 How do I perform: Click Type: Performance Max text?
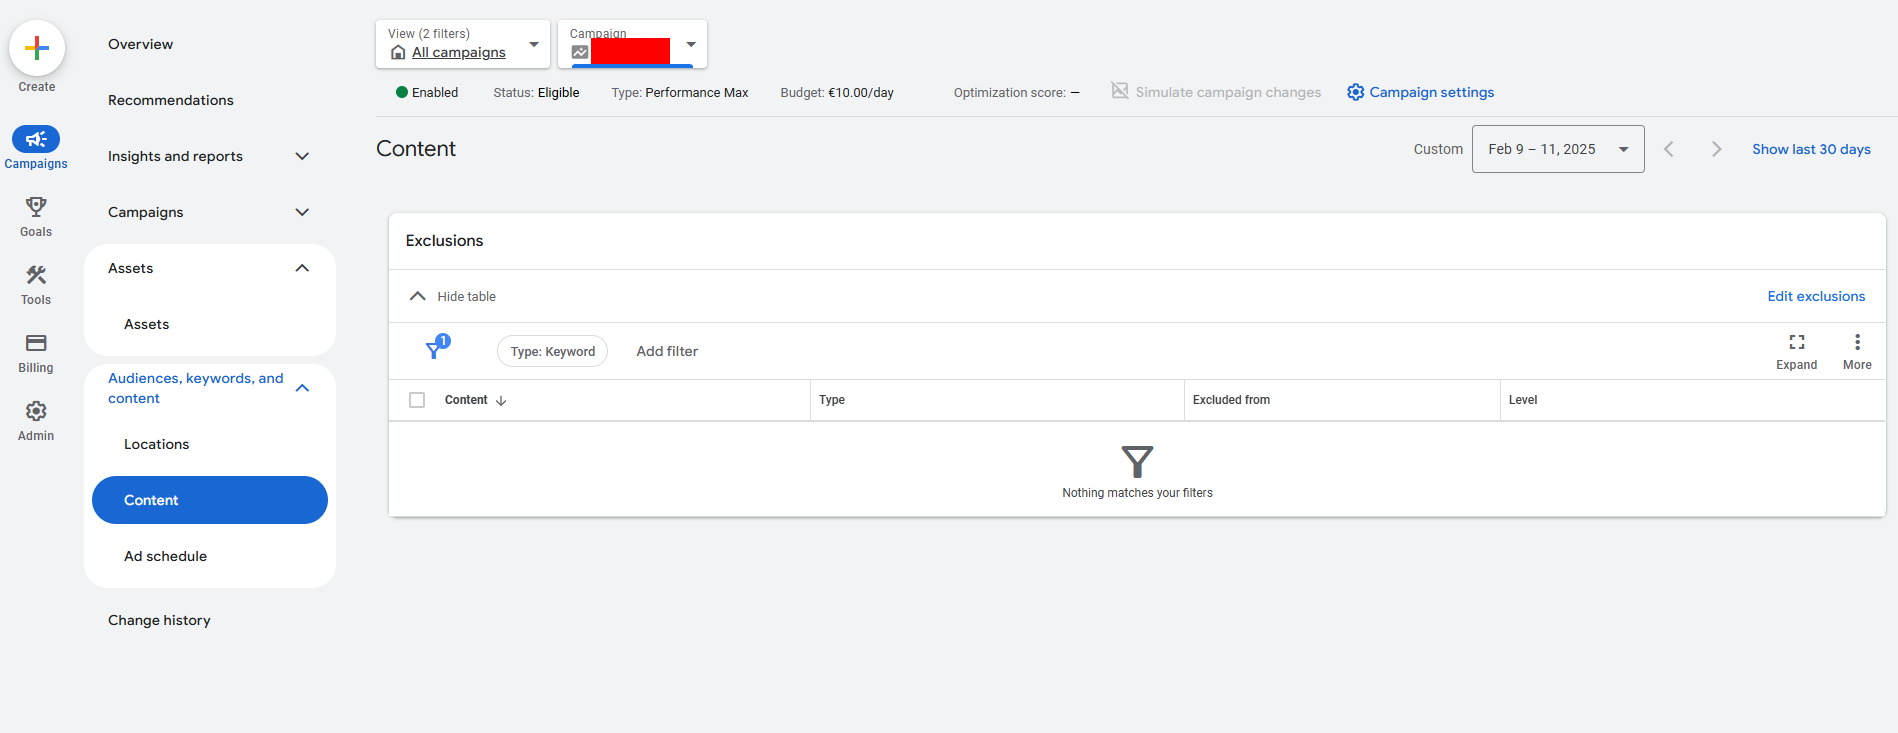(680, 92)
